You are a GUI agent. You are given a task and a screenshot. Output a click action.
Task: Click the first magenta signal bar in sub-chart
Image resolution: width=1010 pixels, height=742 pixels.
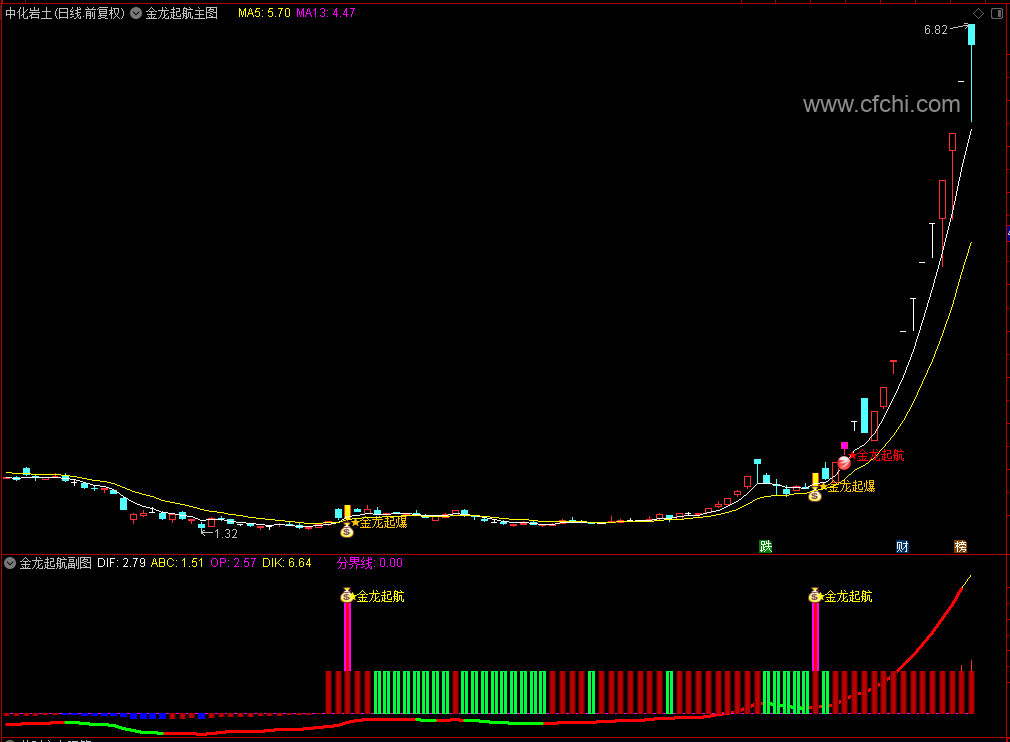[x=347, y=637]
